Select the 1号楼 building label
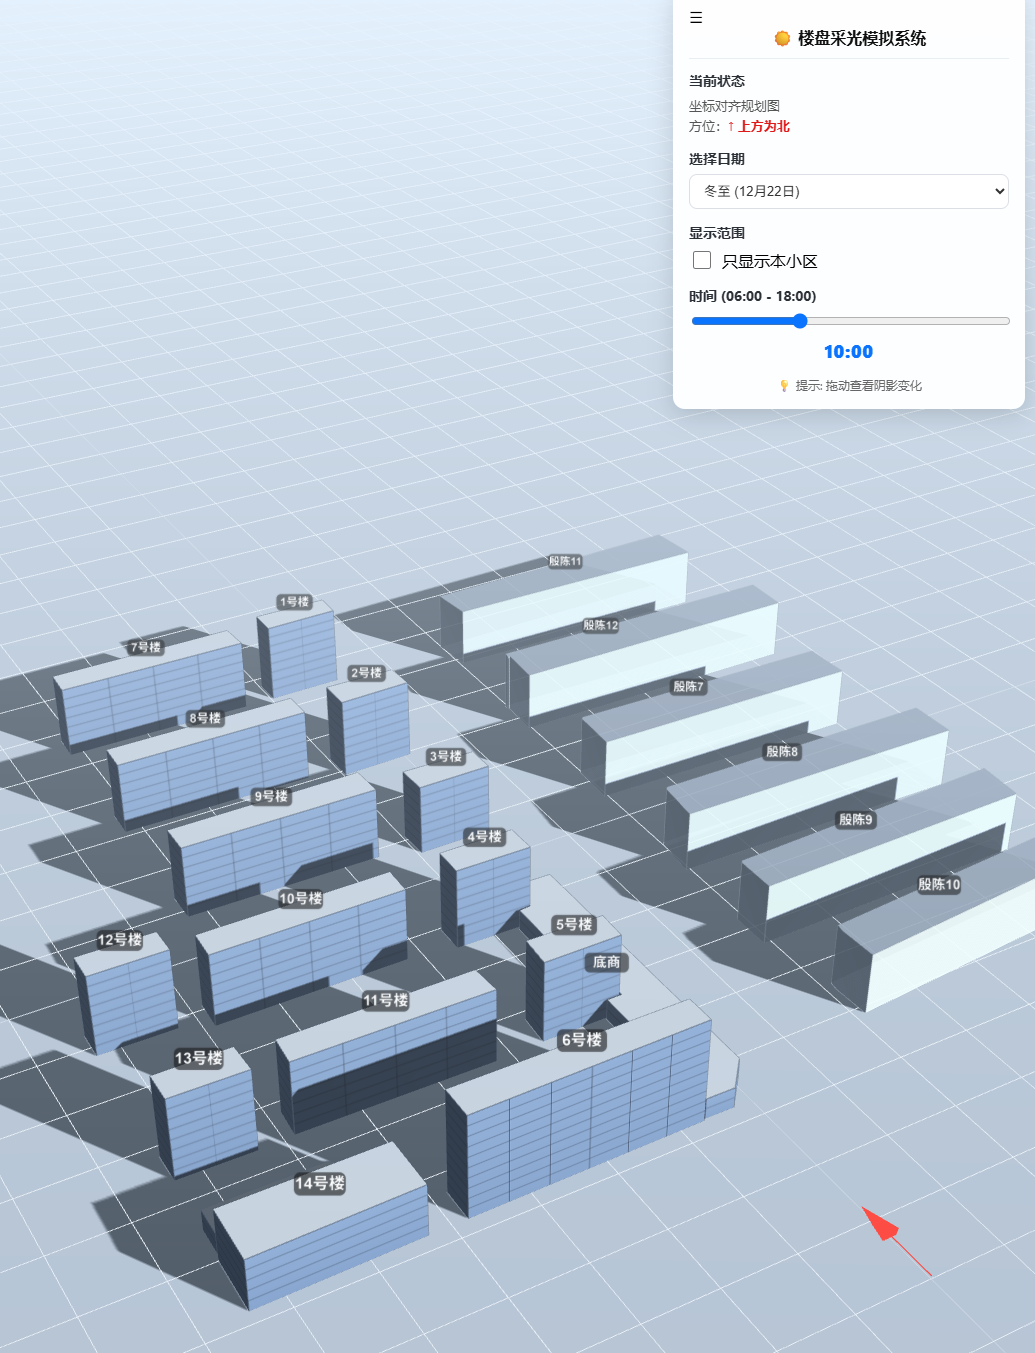 295,602
